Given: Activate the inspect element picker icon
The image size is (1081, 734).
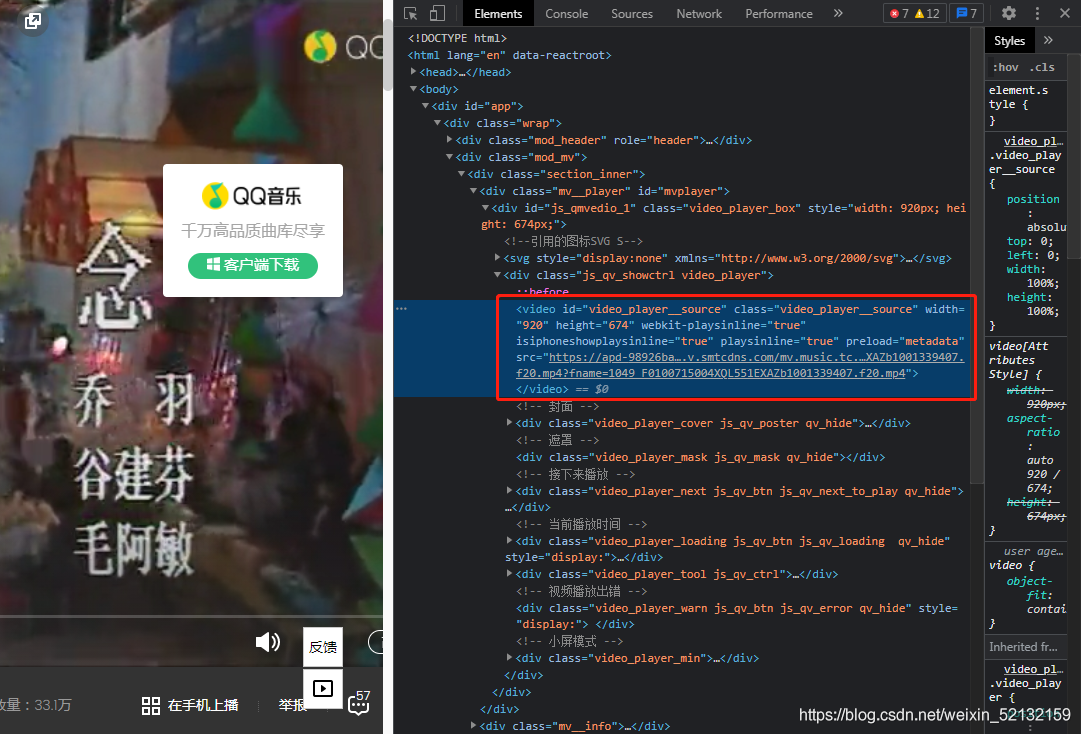Looking at the screenshot, I should pos(411,13).
